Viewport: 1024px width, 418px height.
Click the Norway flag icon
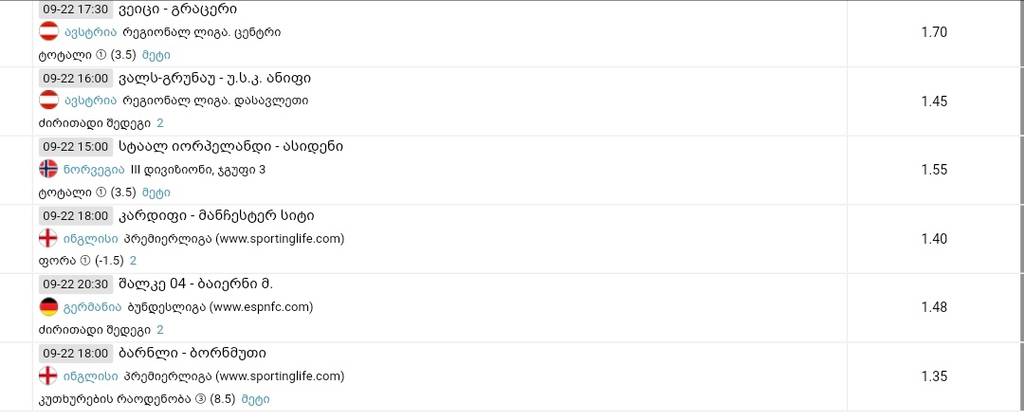click(x=47, y=169)
